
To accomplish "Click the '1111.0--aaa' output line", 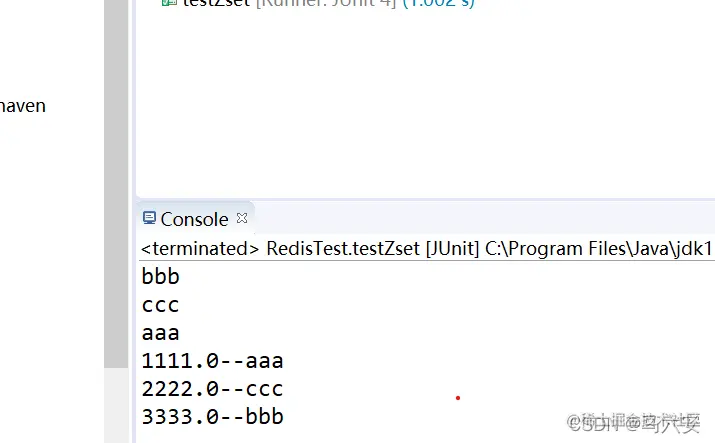I will (212, 361).
